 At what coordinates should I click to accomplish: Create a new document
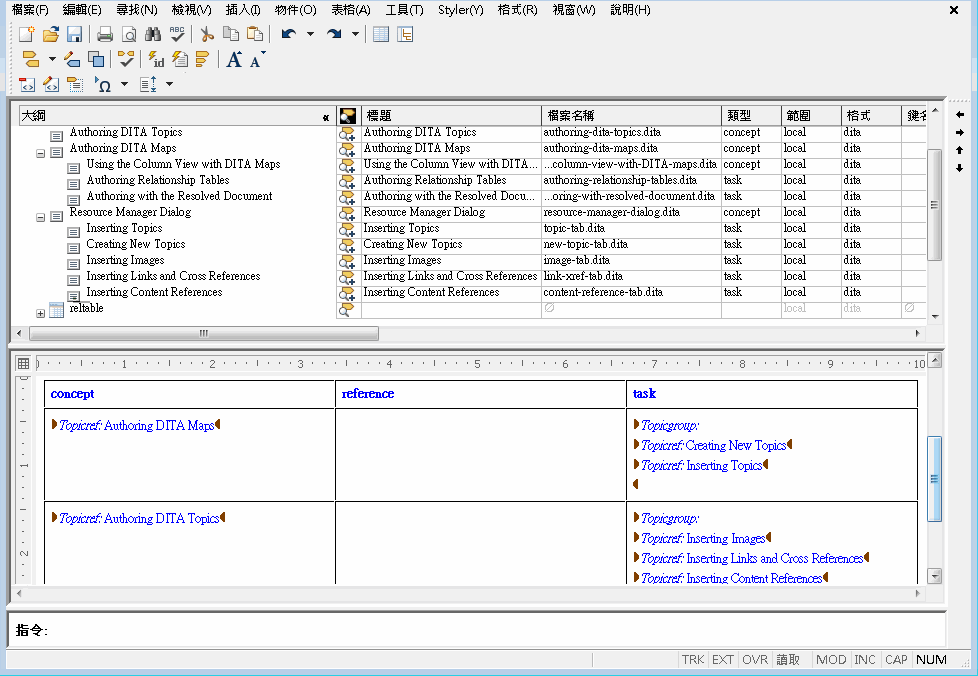(27, 34)
